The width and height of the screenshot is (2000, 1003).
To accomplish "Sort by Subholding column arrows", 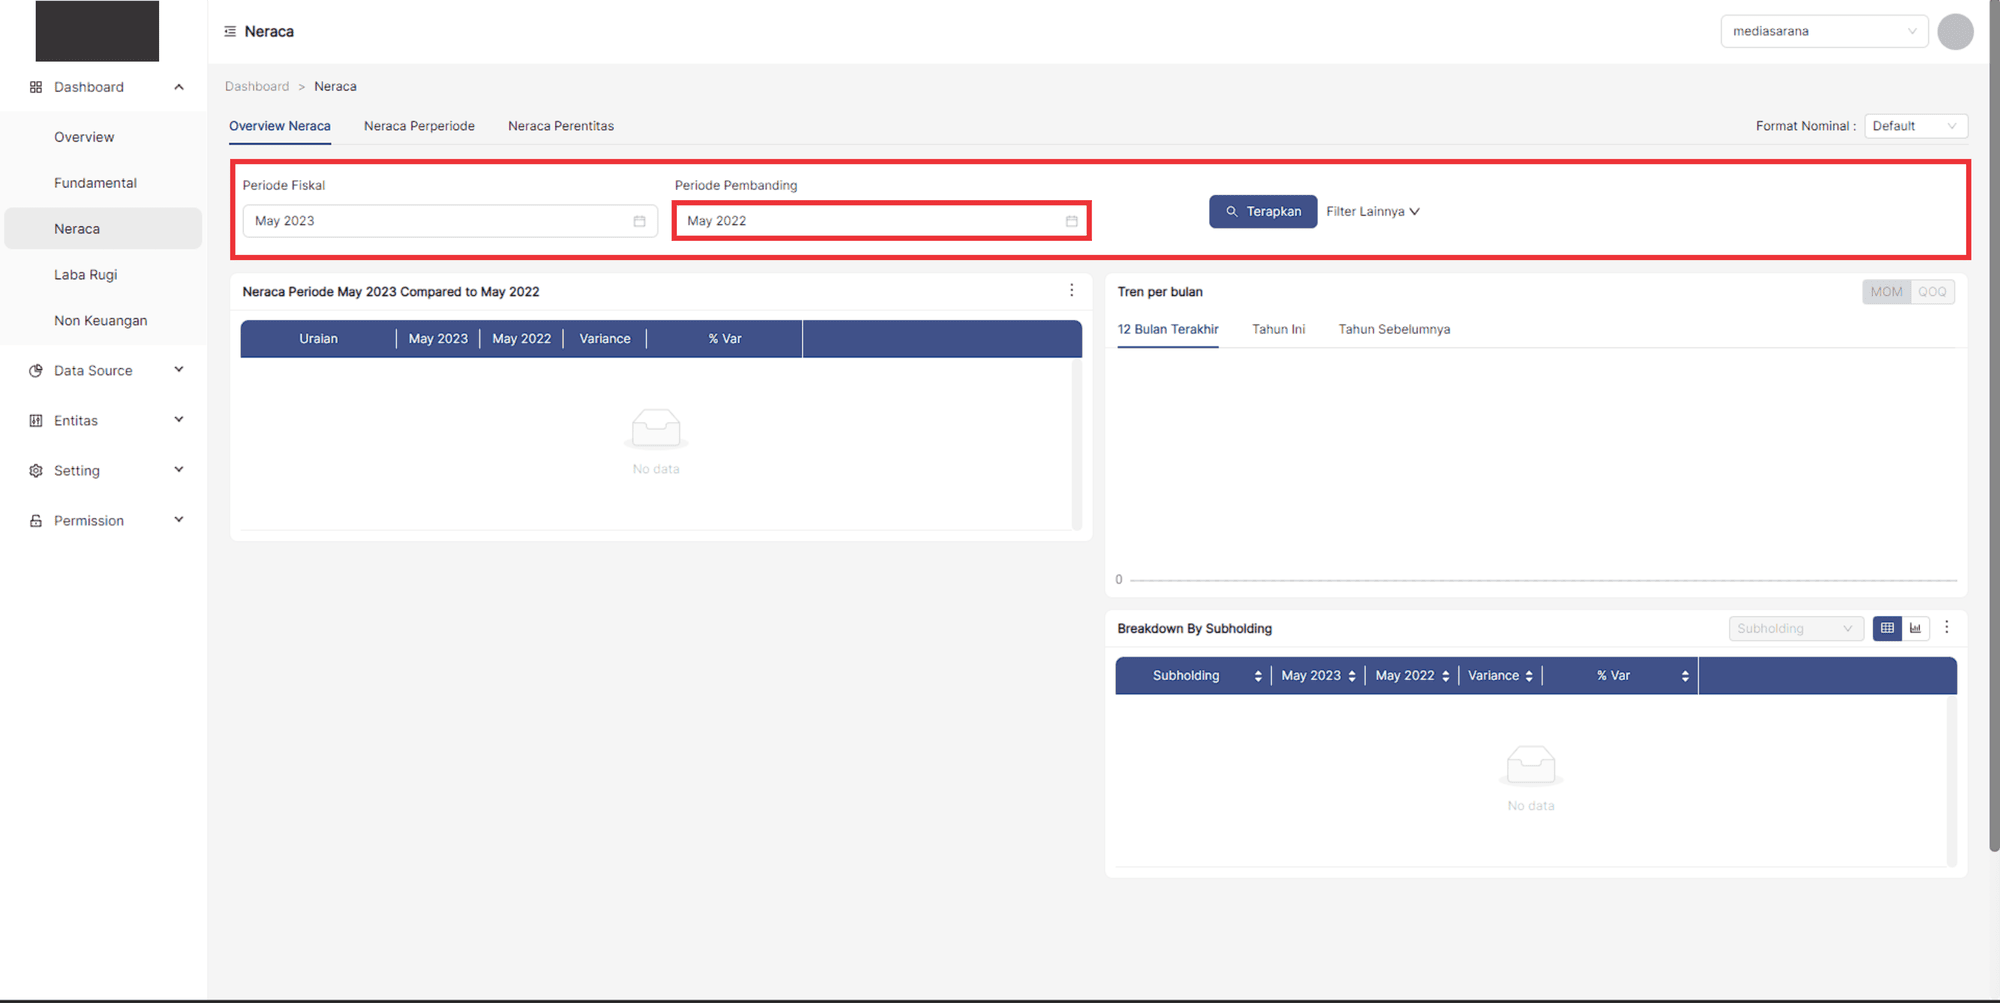I will [1257, 676].
